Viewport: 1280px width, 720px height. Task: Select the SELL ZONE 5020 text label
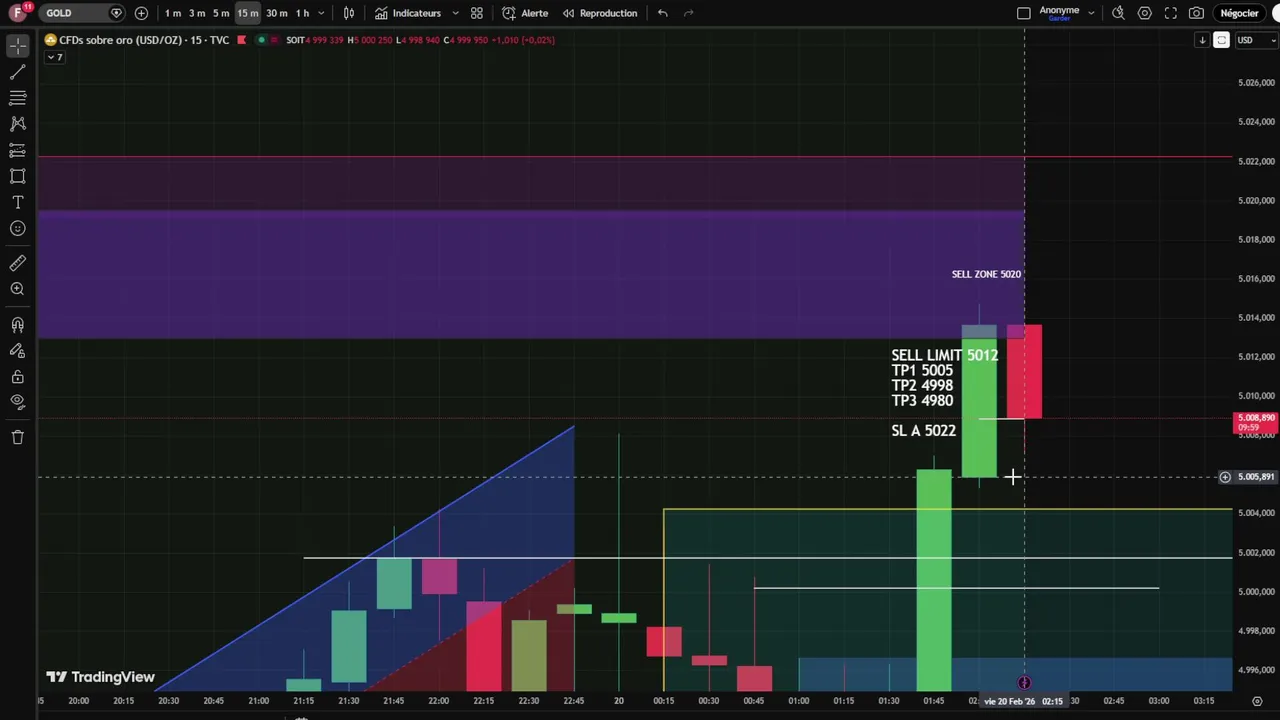click(x=986, y=274)
